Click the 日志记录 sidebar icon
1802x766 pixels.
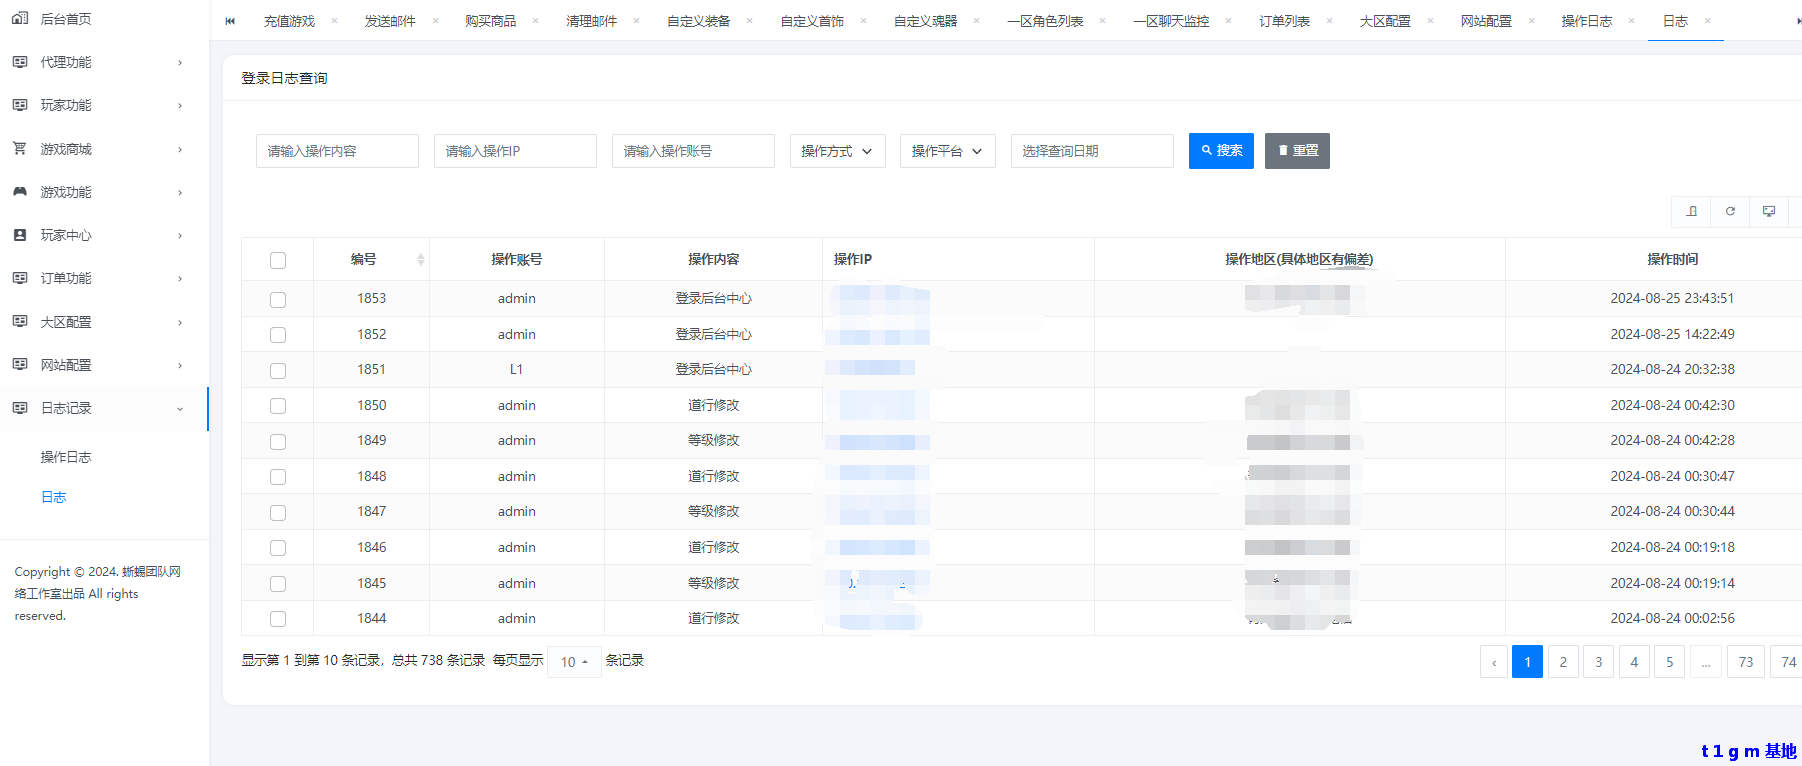[x=20, y=408]
